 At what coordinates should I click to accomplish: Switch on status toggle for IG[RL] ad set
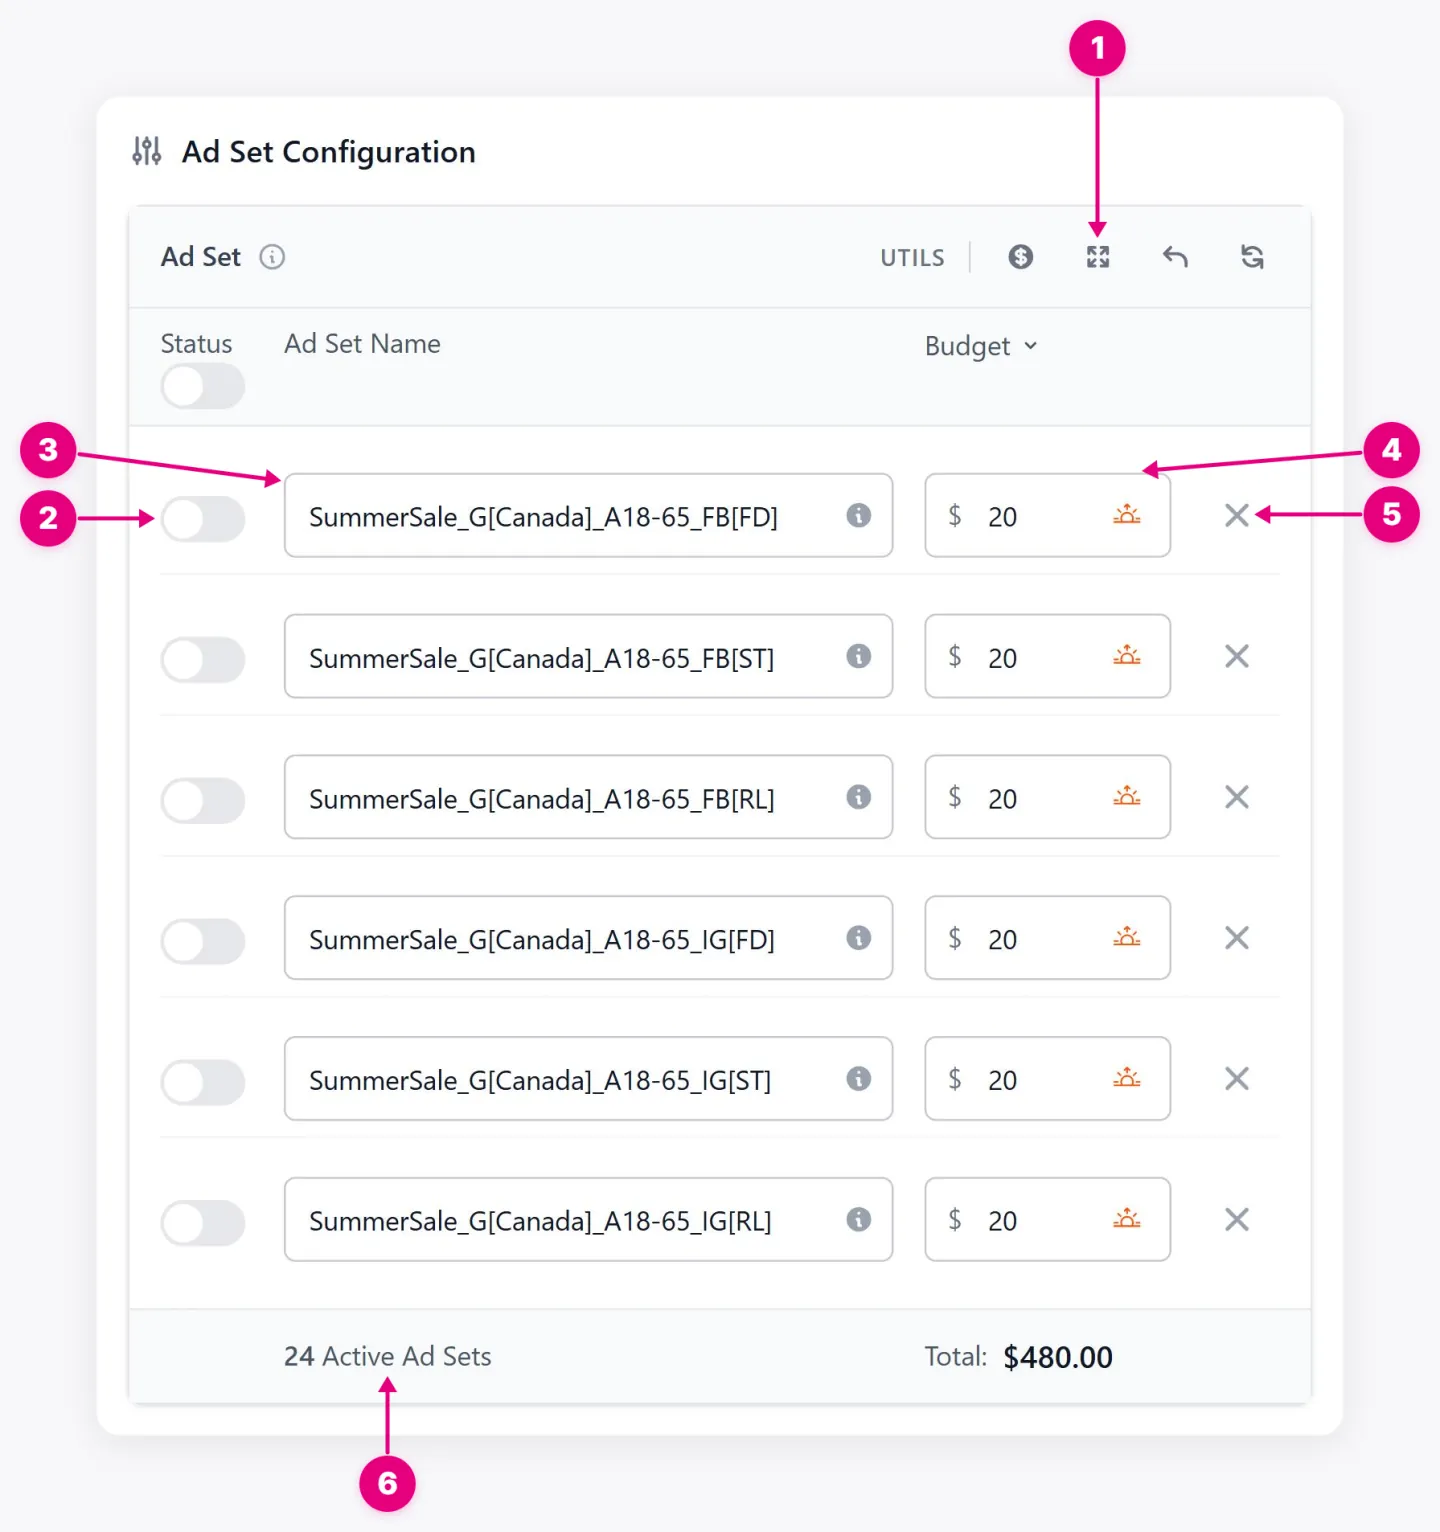click(203, 1224)
